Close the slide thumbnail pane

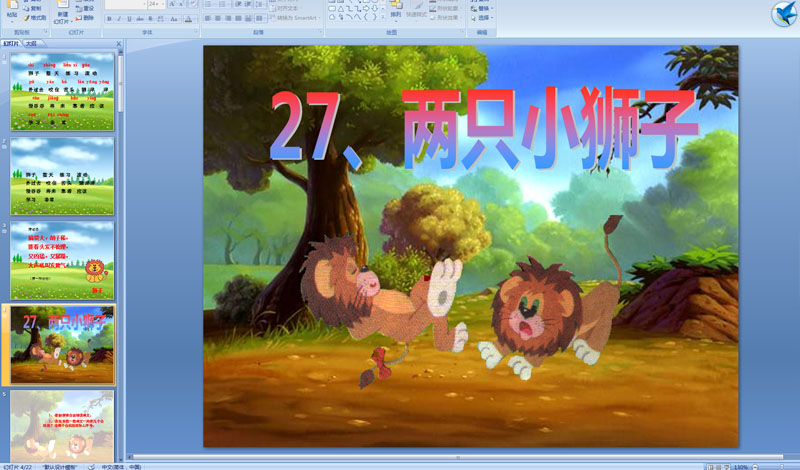pyautogui.click(x=119, y=44)
